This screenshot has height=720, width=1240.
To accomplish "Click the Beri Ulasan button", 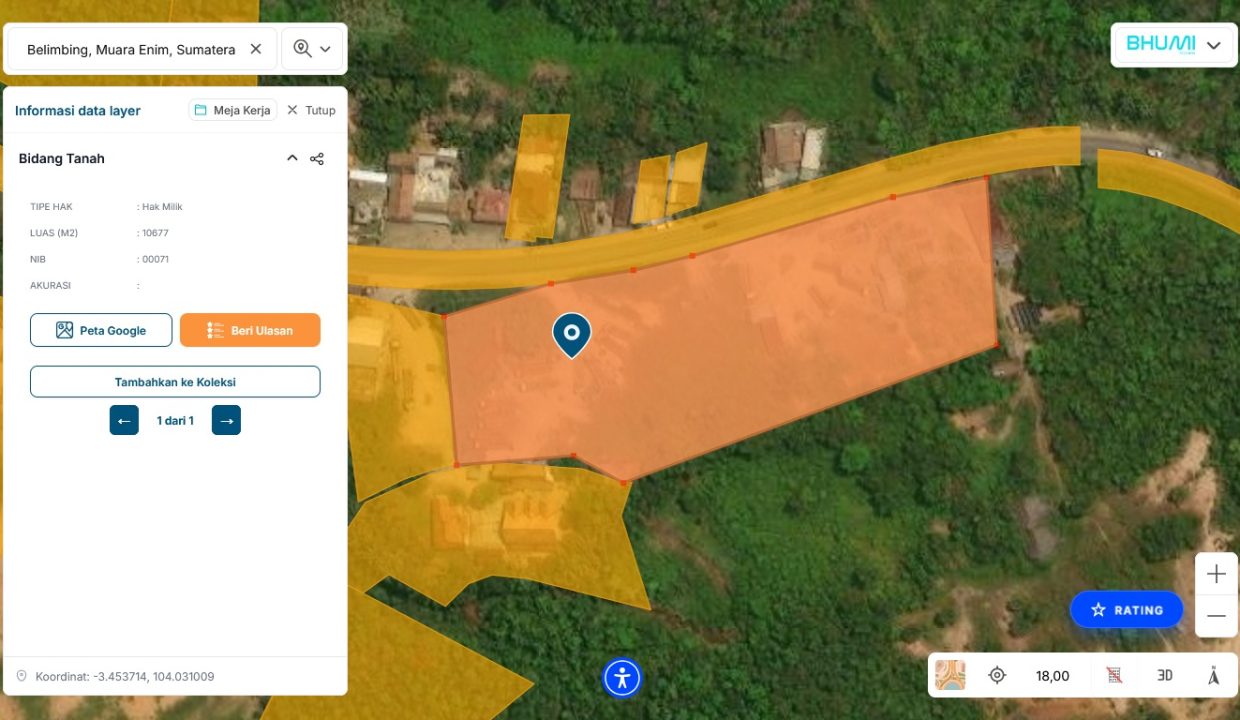I will [x=250, y=330].
